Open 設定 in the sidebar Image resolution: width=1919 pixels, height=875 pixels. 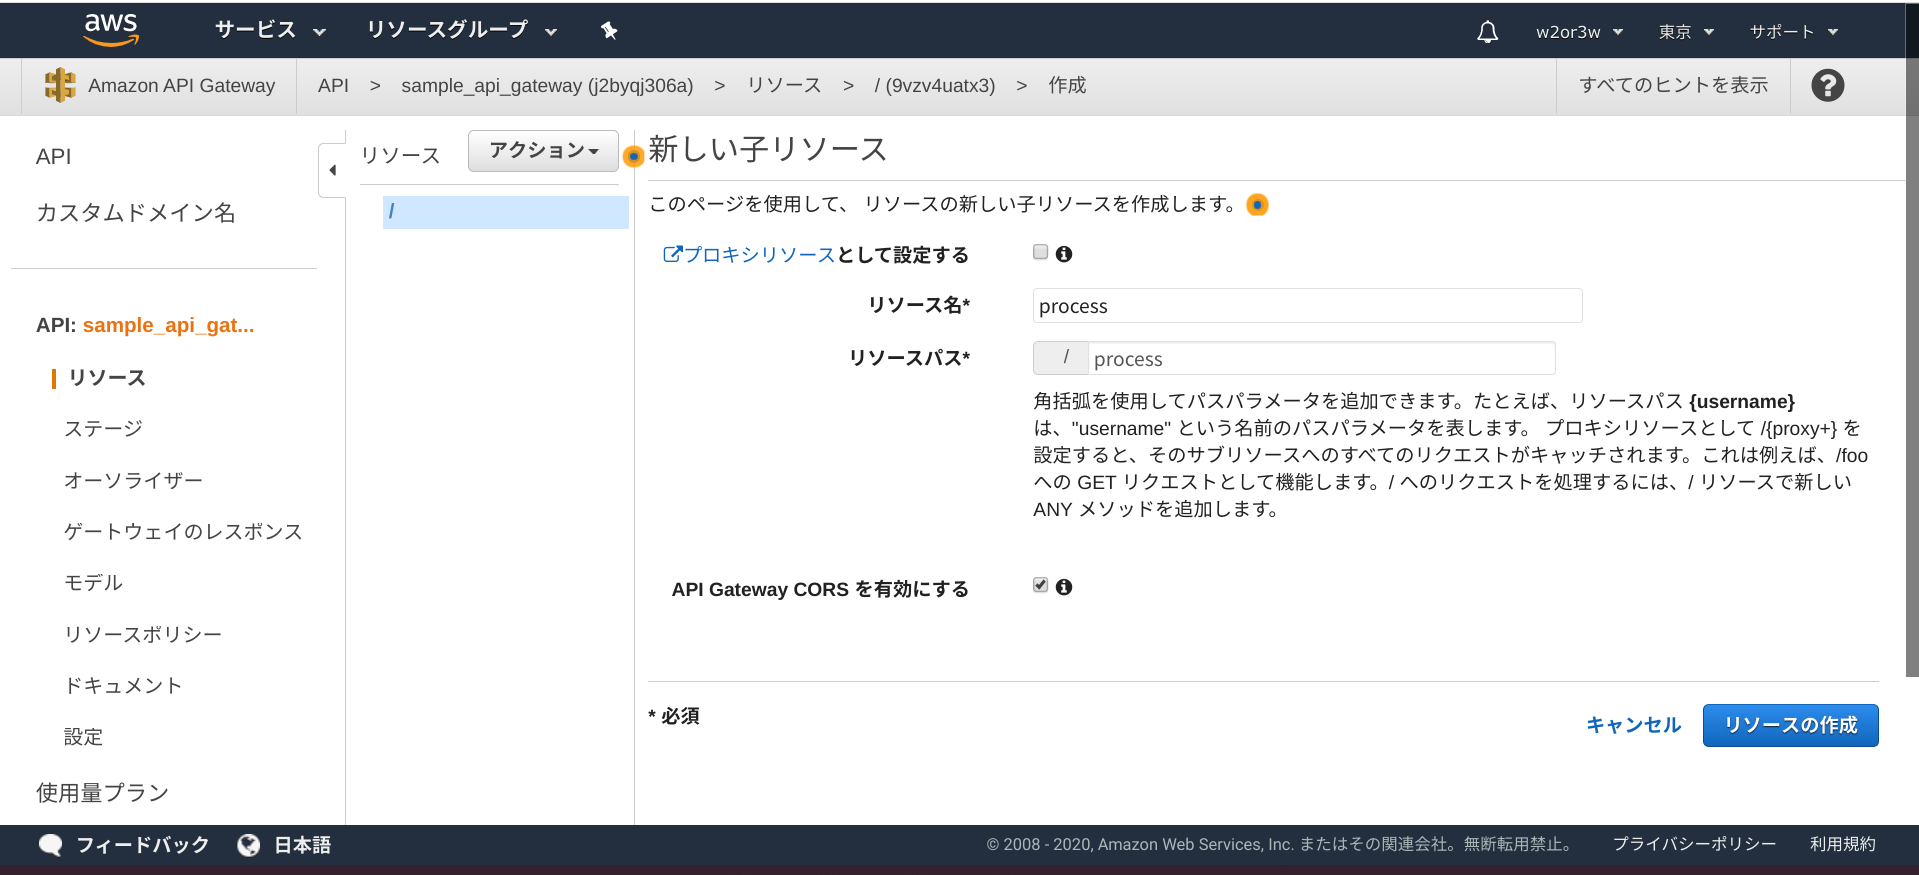point(83,737)
